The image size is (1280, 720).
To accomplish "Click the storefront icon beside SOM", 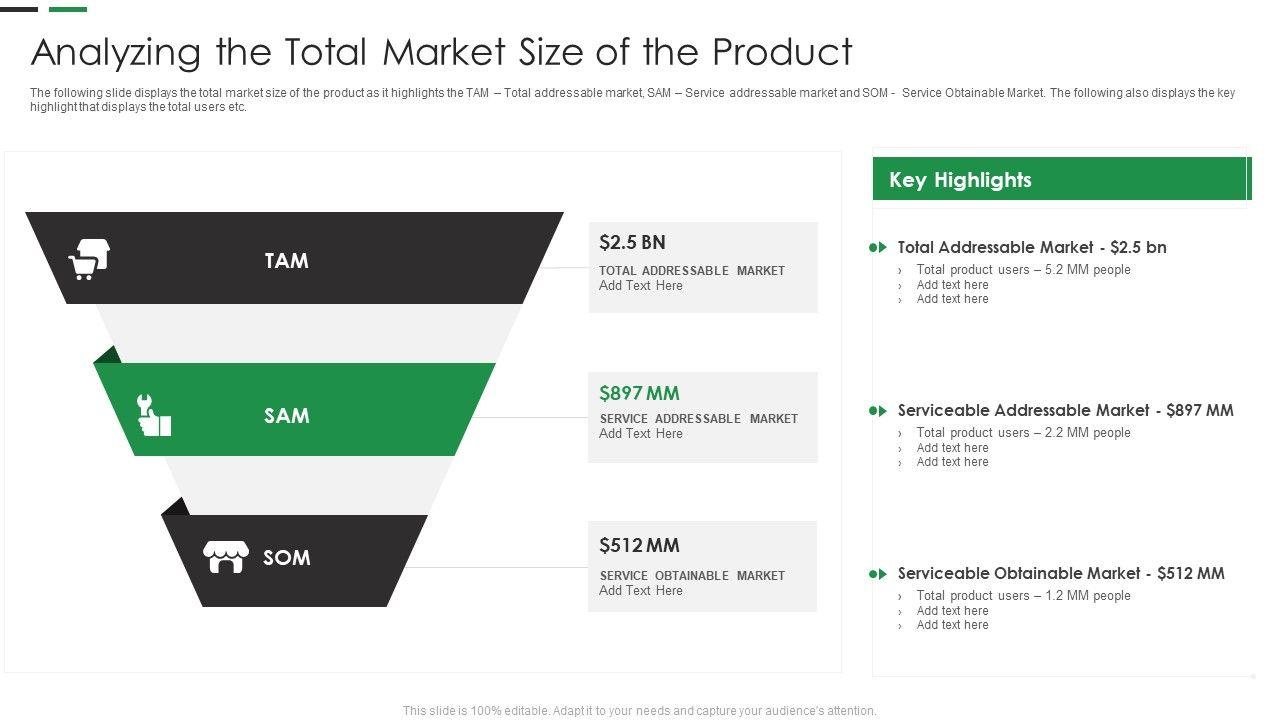I will [x=225, y=557].
